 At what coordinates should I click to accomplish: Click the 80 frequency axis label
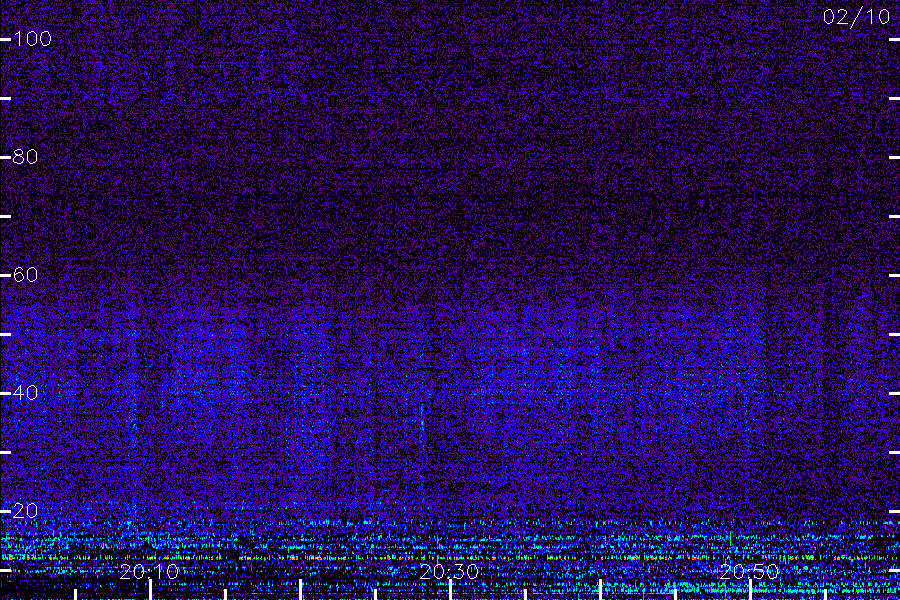(25, 157)
